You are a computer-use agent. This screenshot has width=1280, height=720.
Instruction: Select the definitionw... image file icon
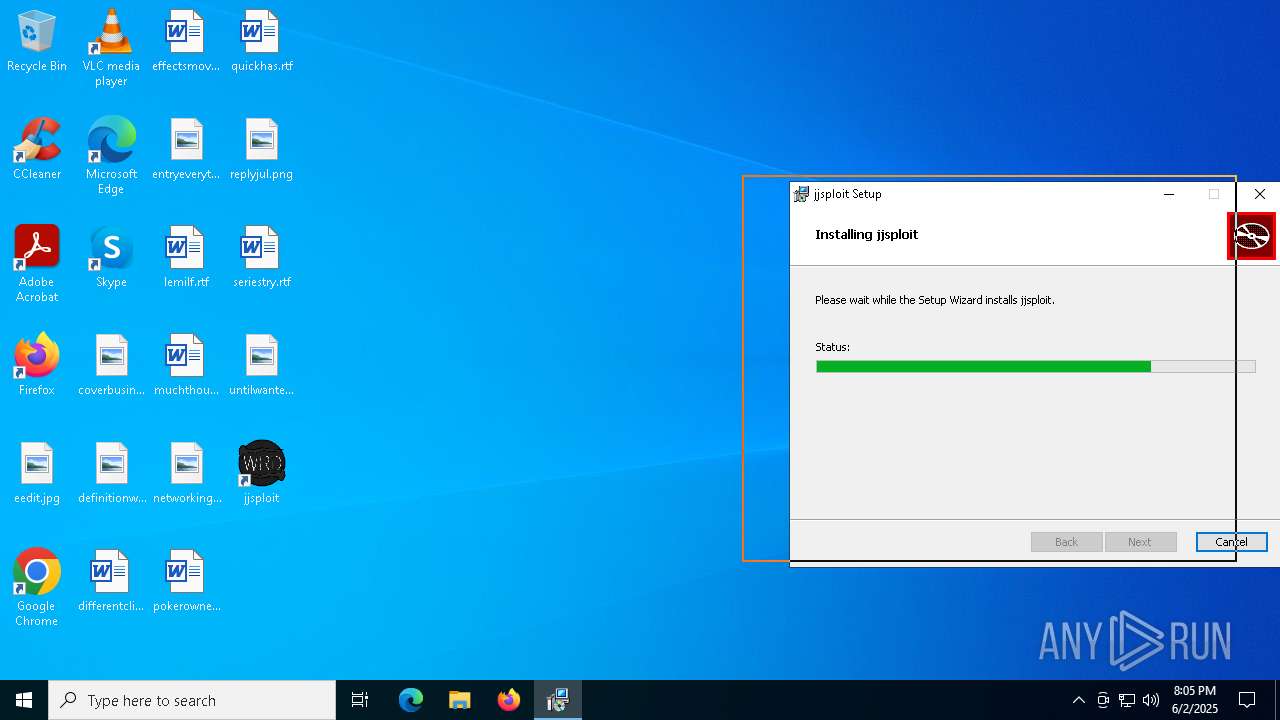click(111, 473)
